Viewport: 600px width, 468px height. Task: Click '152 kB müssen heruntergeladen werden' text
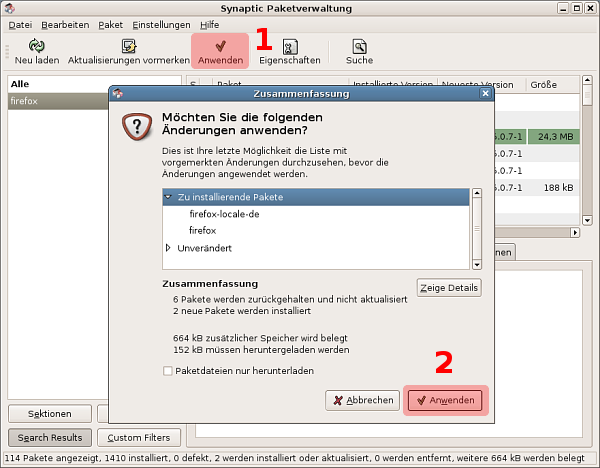coord(261,350)
